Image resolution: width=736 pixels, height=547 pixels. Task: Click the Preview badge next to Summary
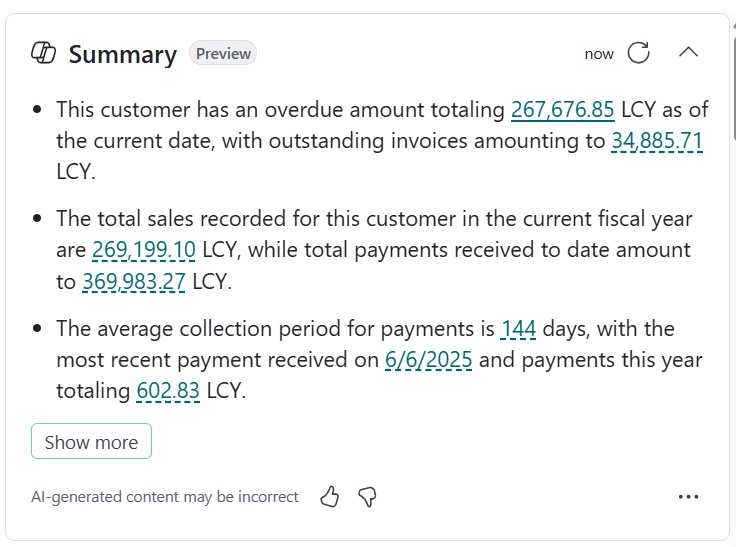click(223, 53)
